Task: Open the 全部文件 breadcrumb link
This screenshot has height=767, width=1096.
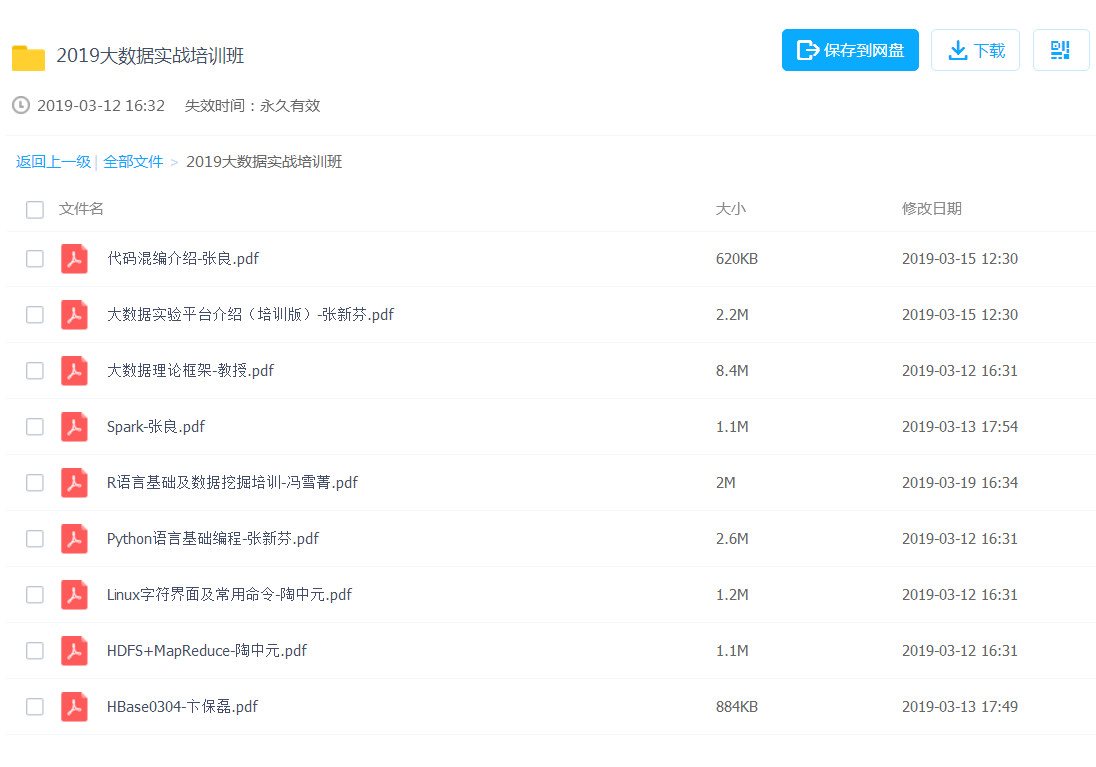Action: tap(133, 162)
